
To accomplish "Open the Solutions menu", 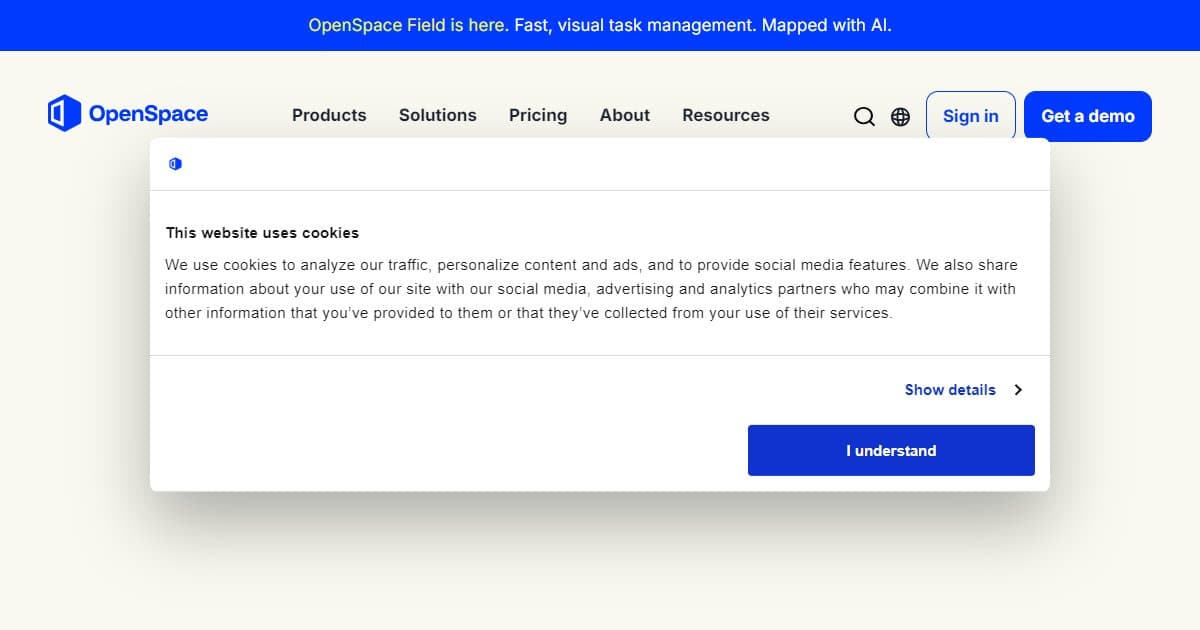I will (437, 116).
